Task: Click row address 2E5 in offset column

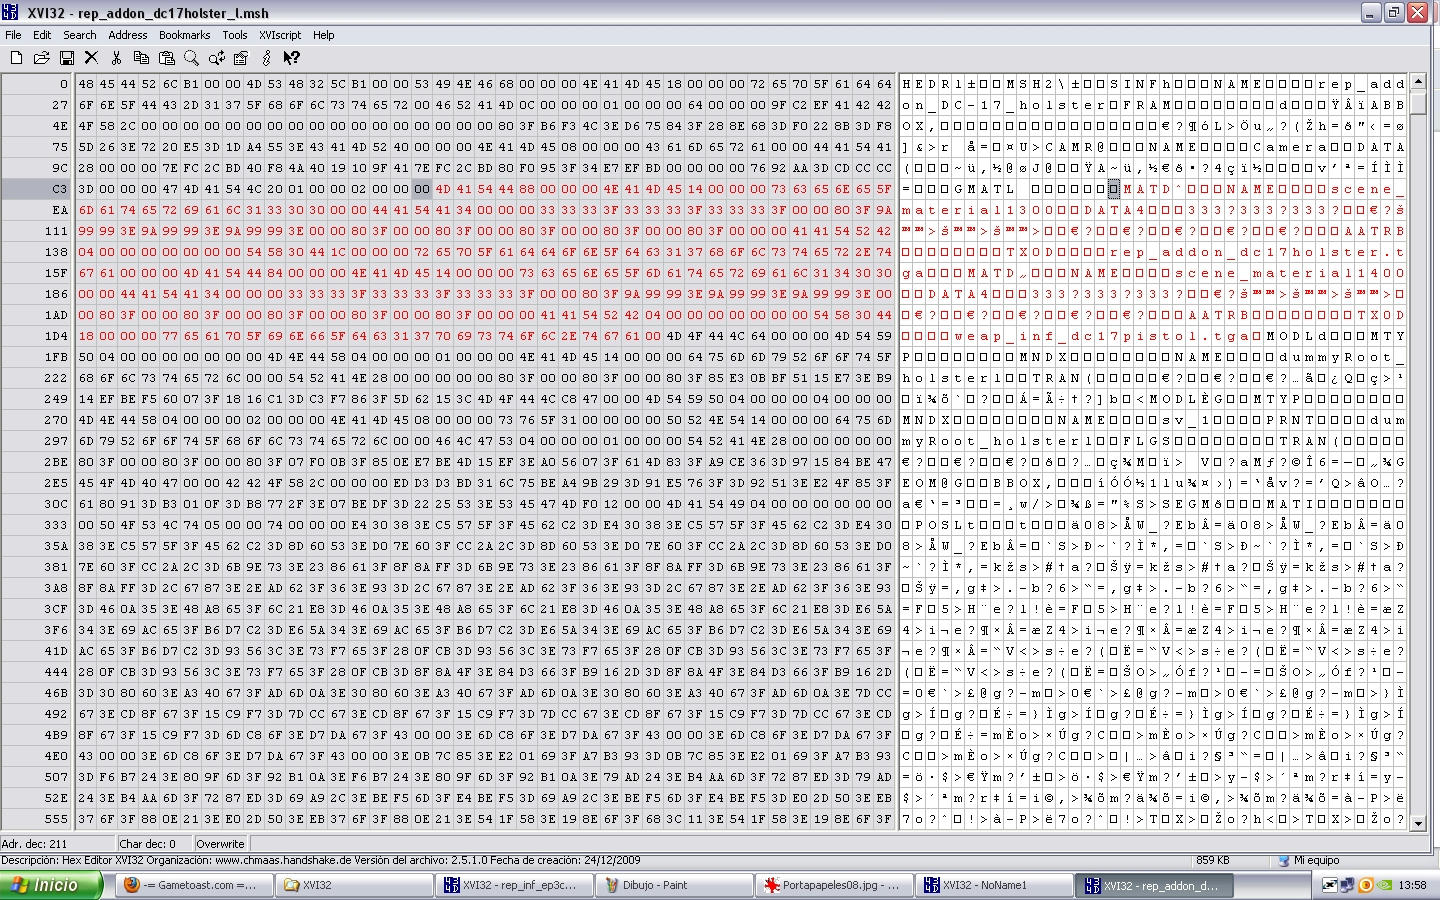Action: click(36, 483)
